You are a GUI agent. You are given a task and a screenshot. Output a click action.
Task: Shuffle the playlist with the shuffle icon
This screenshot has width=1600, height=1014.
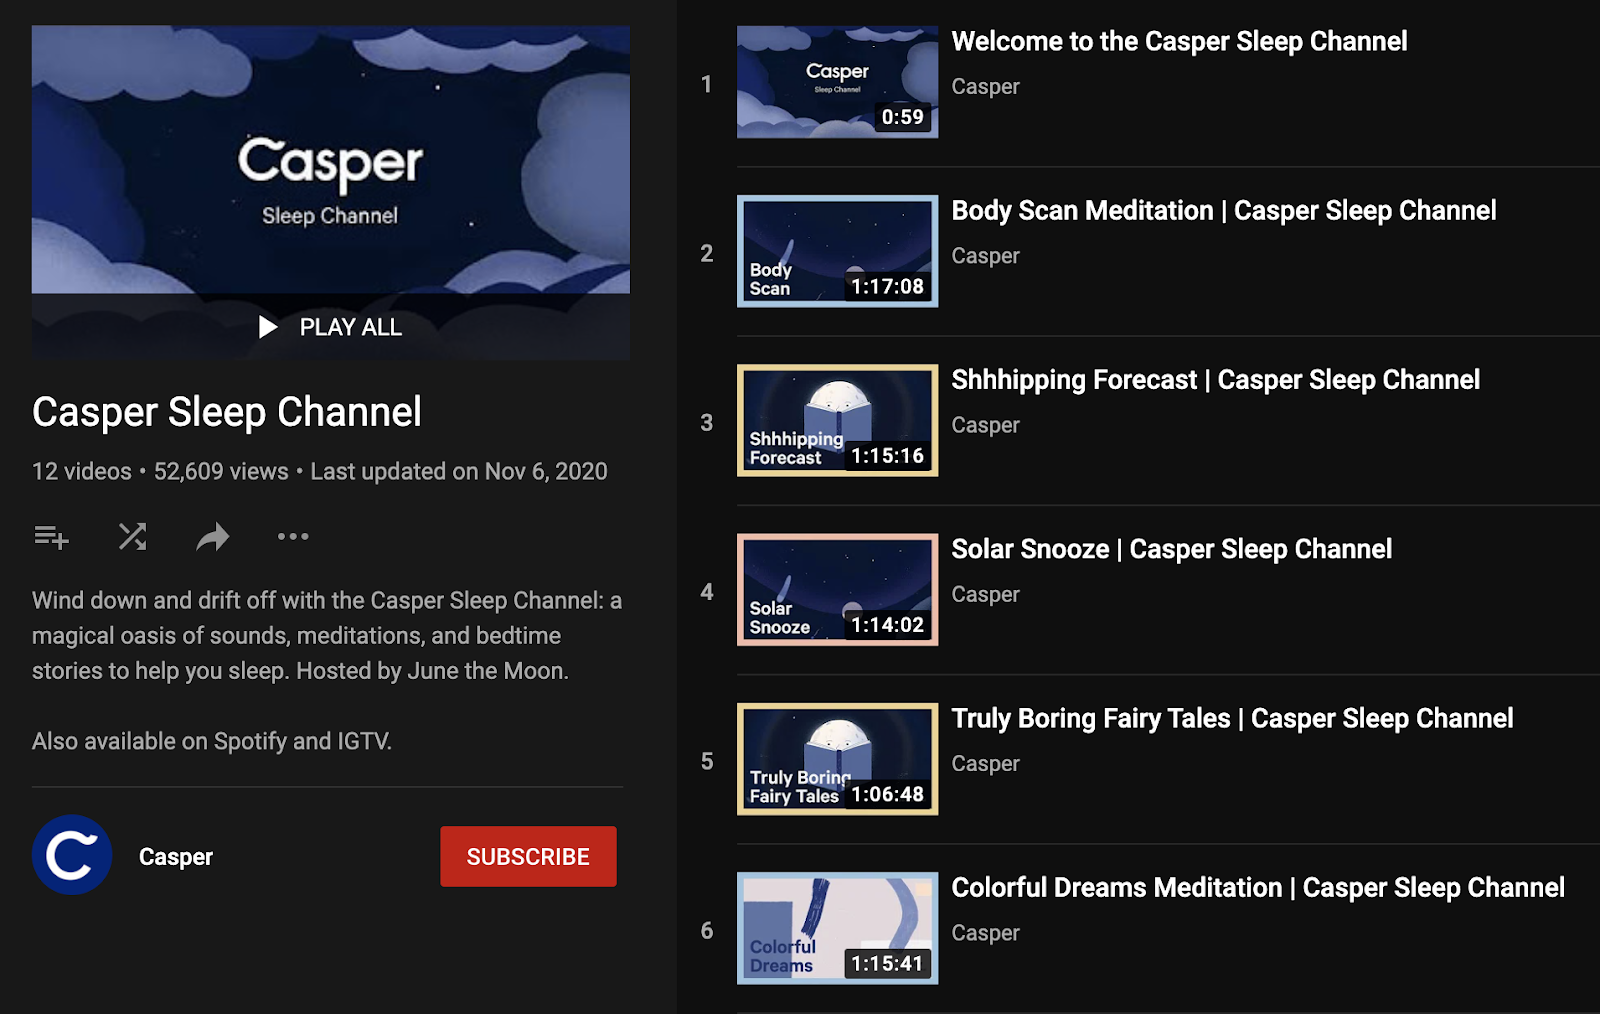tap(132, 537)
